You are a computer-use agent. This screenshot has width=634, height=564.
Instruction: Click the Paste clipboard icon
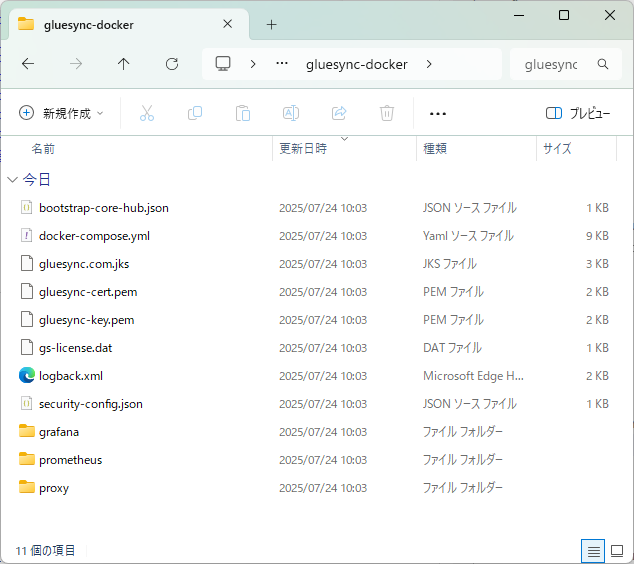(x=243, y=113)
